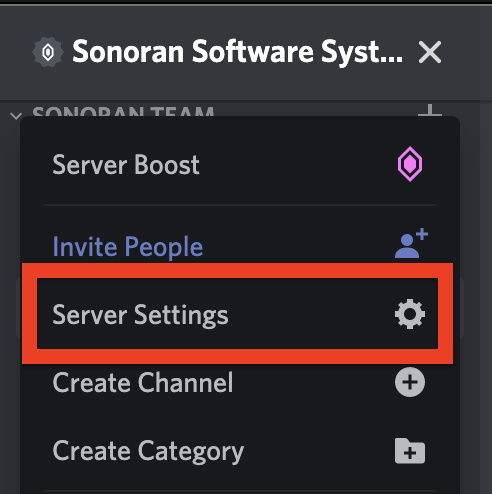Click the Create Channel circled plus icon
Screen dimensions: 492x494
click(x=410, y=382)
